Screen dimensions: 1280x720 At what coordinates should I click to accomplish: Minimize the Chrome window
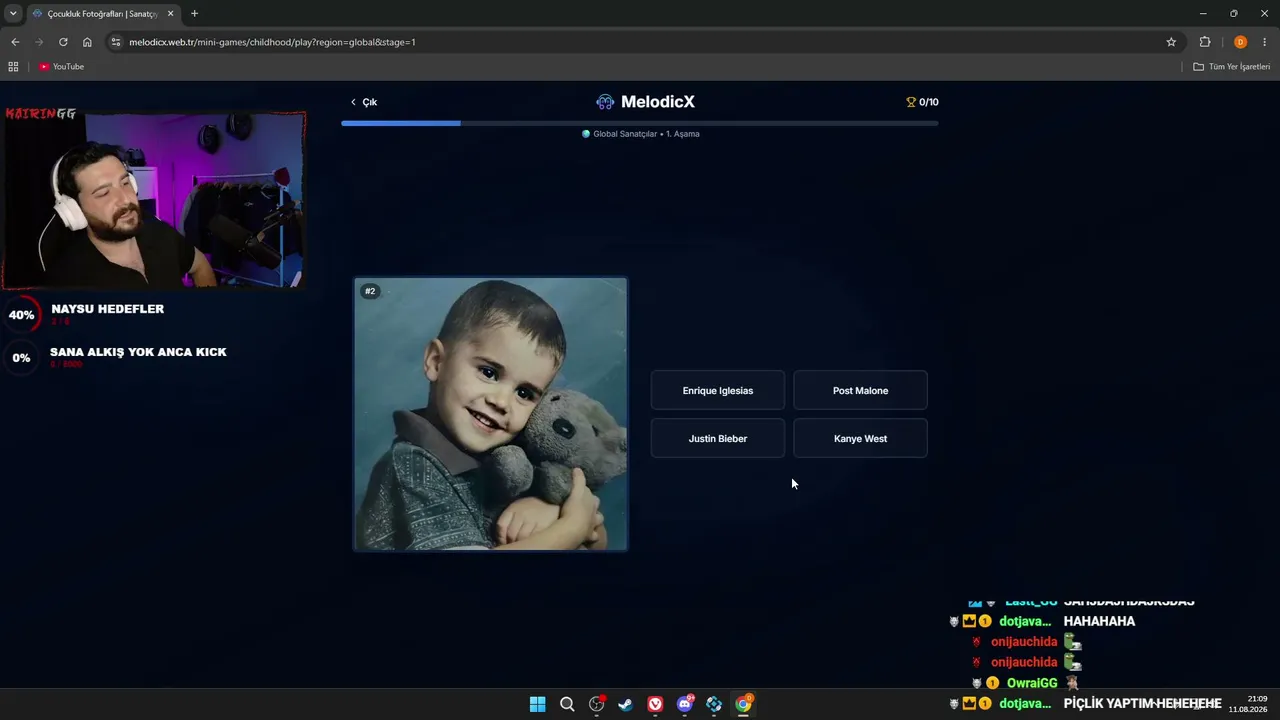coord(1203,14)
